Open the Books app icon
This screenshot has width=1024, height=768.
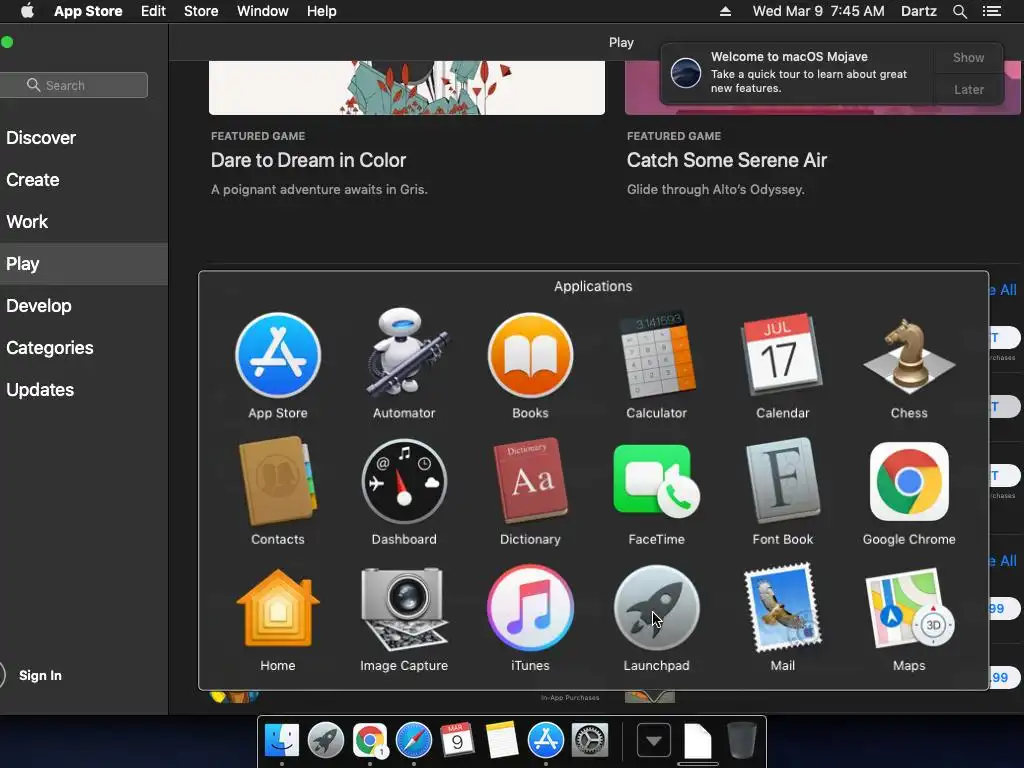(x=530, y=355)
